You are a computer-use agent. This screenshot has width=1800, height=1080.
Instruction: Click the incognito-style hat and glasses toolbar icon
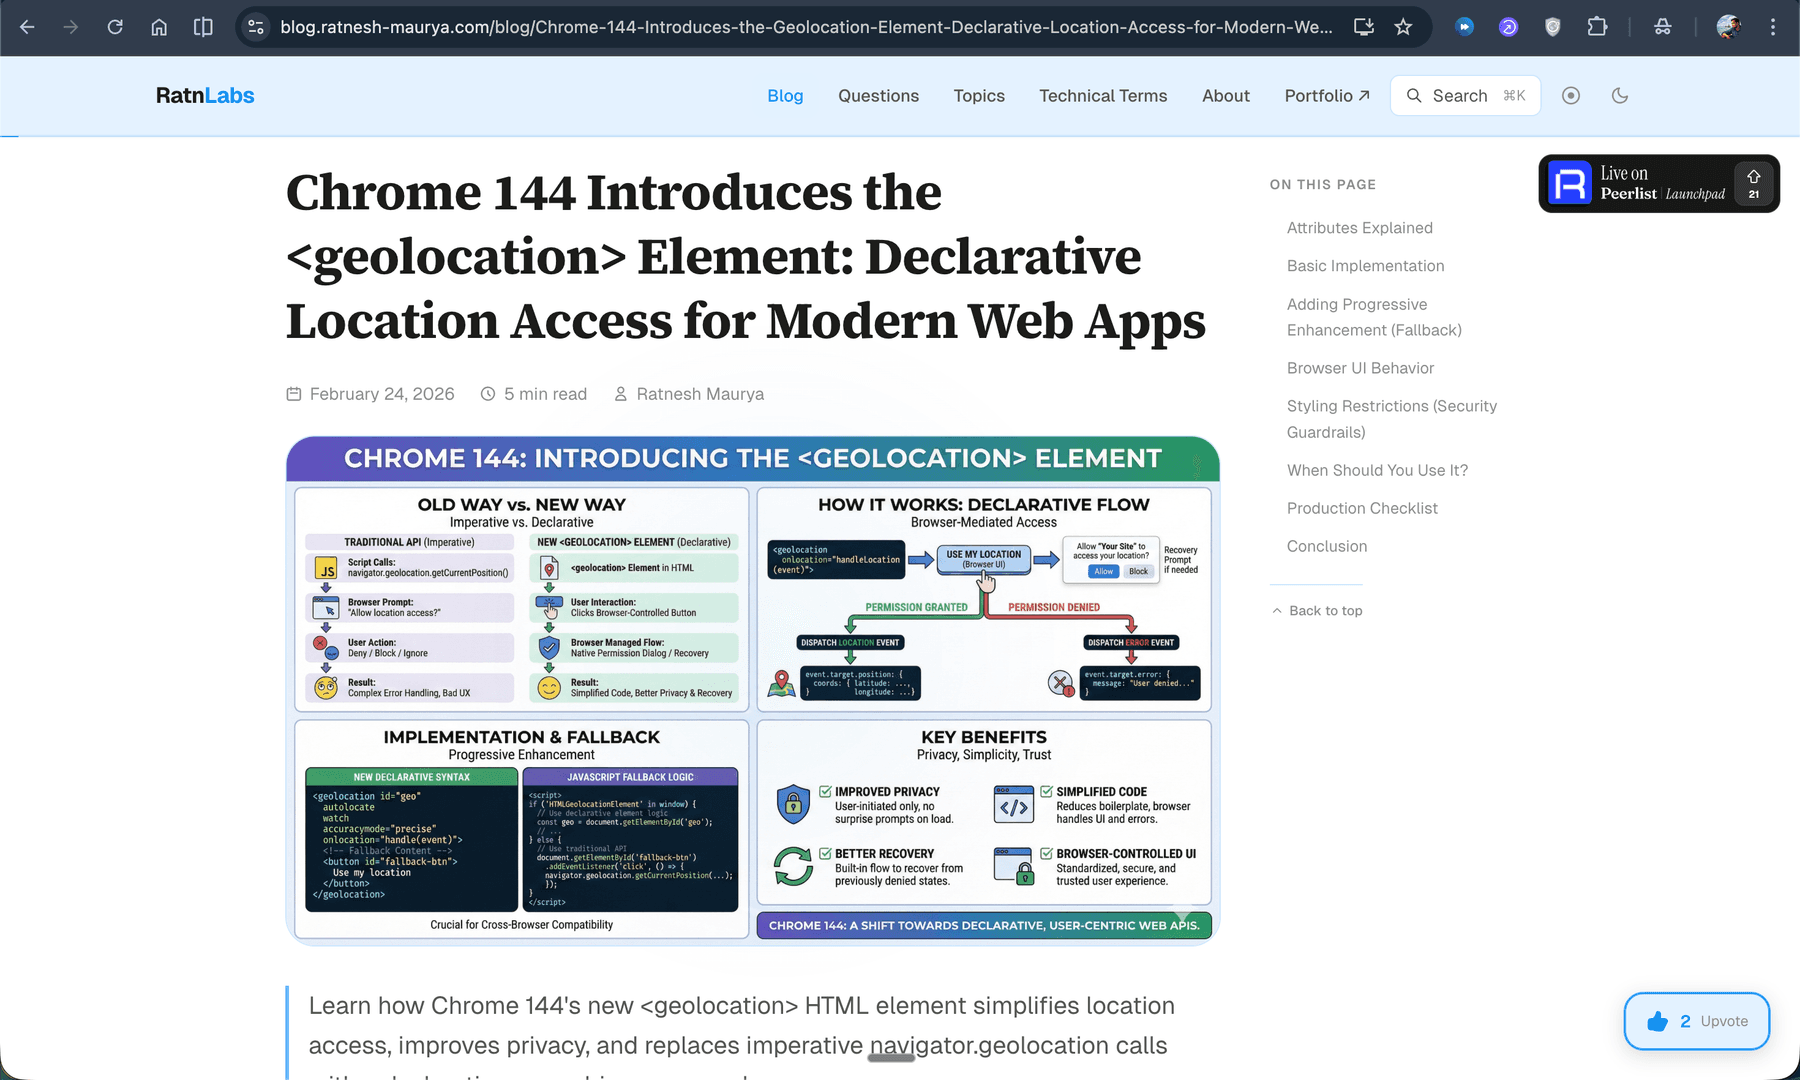click(1663, 27)
